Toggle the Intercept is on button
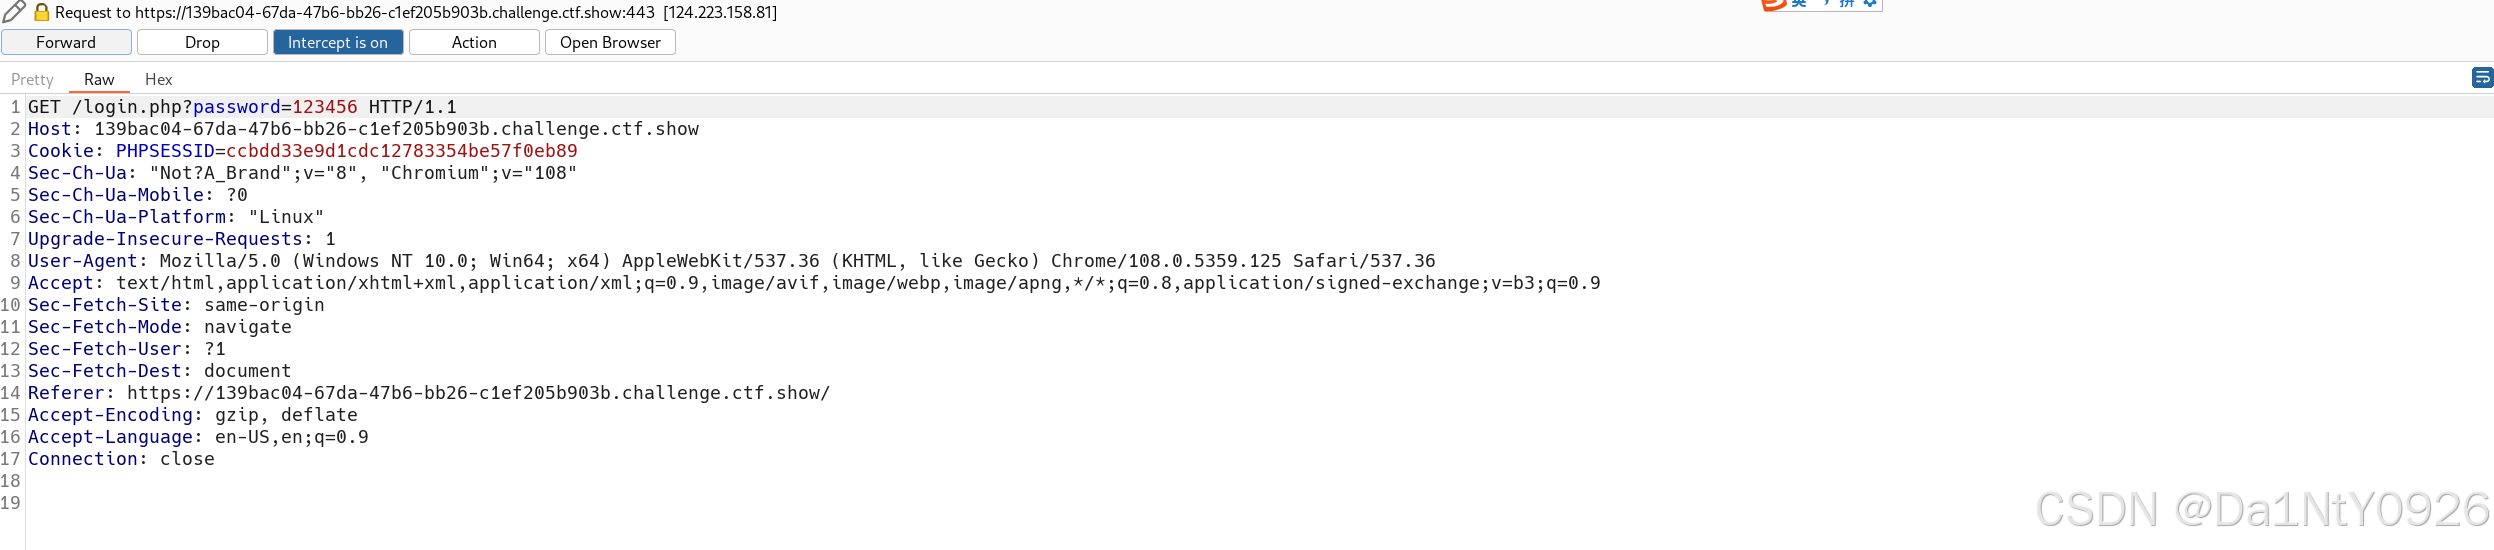Screen dimensions: 2494x550 pyautogui.click(x=338, y=42)
